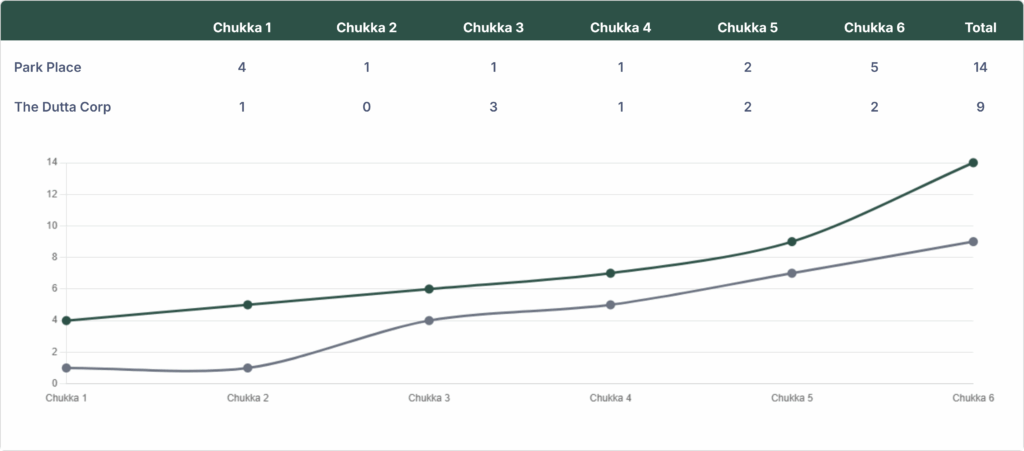Click Park Place's total score of 14
The height and width of the screenshot is (451, 1024).
980,67
